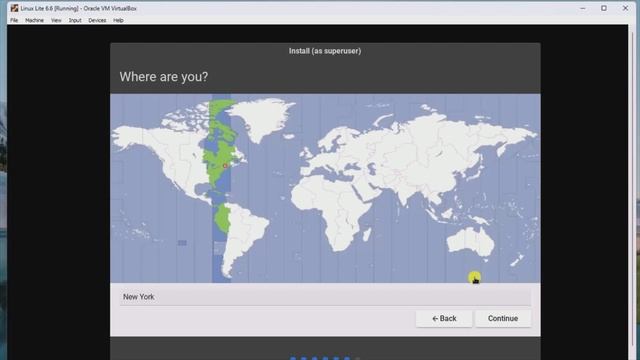
Task: Open the Help menu
Action: [x=118, y=20]
